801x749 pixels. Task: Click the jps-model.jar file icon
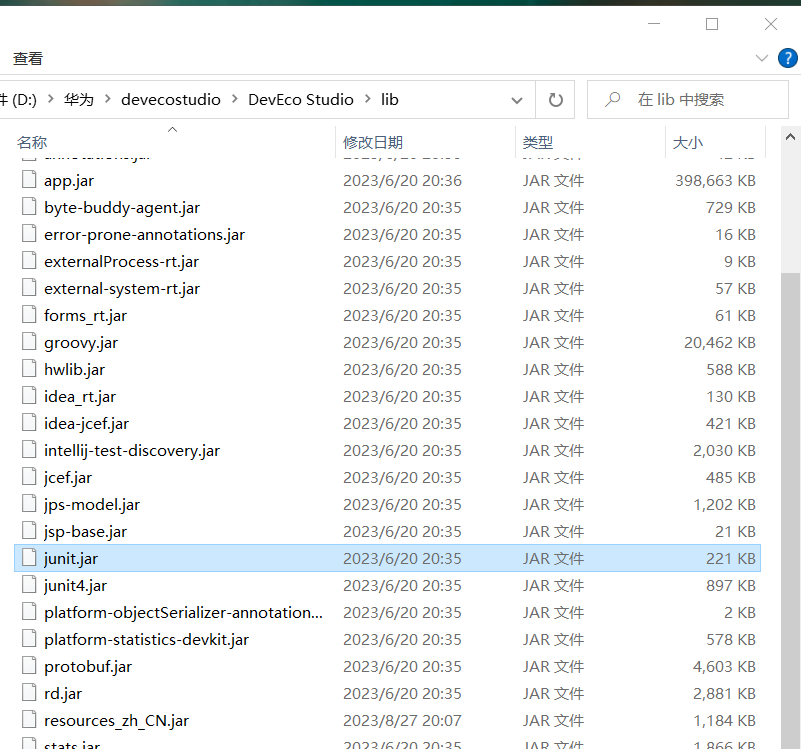pos(29,504)
